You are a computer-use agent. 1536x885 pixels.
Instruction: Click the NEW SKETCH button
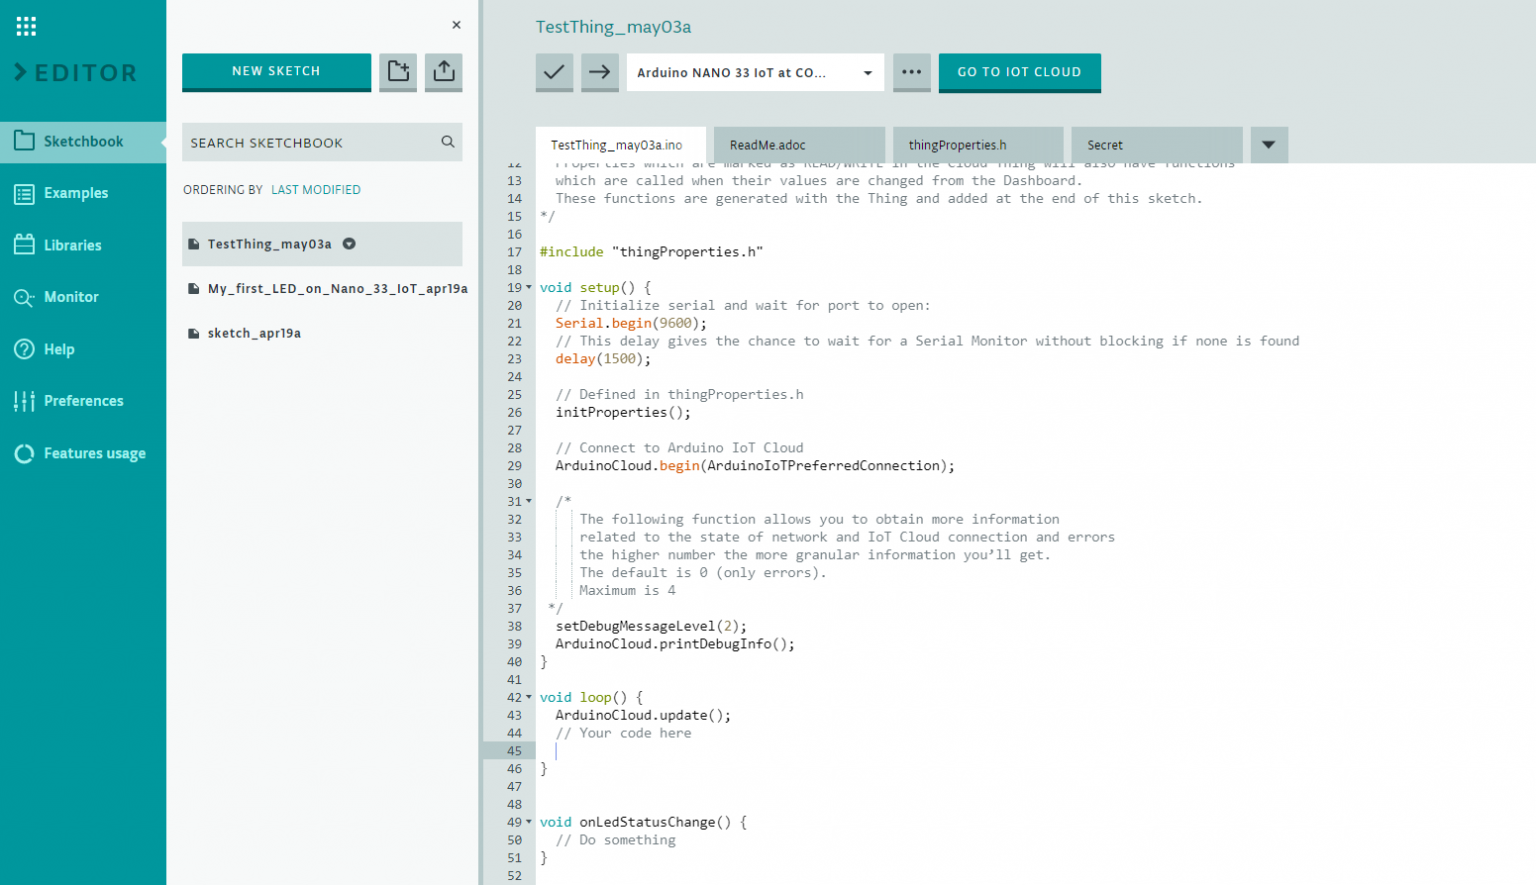tap(276, 71)
